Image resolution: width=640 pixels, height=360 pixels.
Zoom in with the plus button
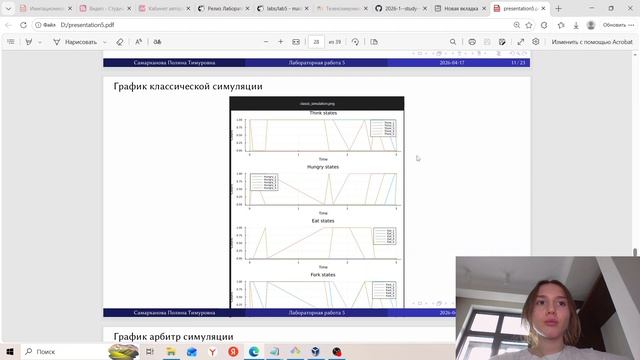[x=281, y=42]
